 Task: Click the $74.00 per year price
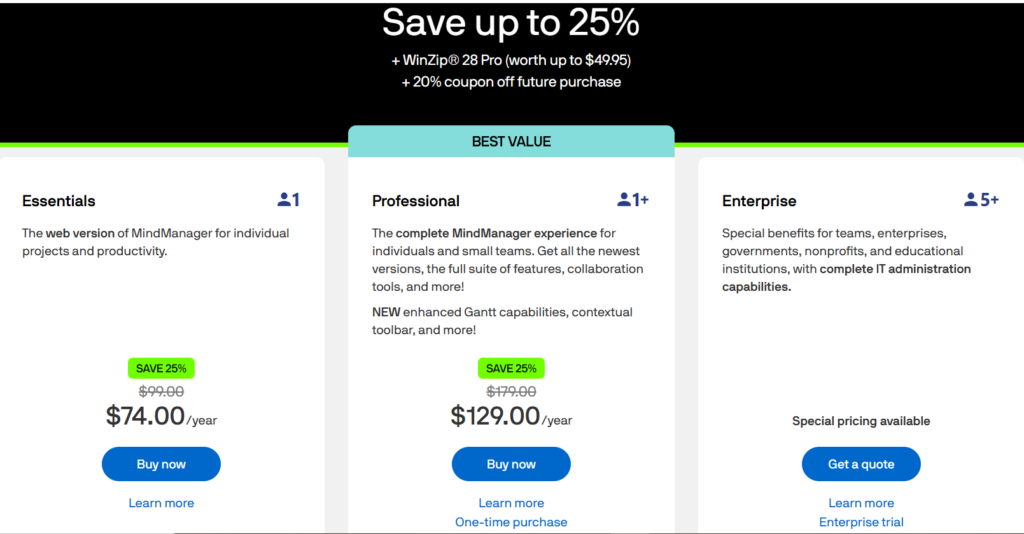(161, 416)
